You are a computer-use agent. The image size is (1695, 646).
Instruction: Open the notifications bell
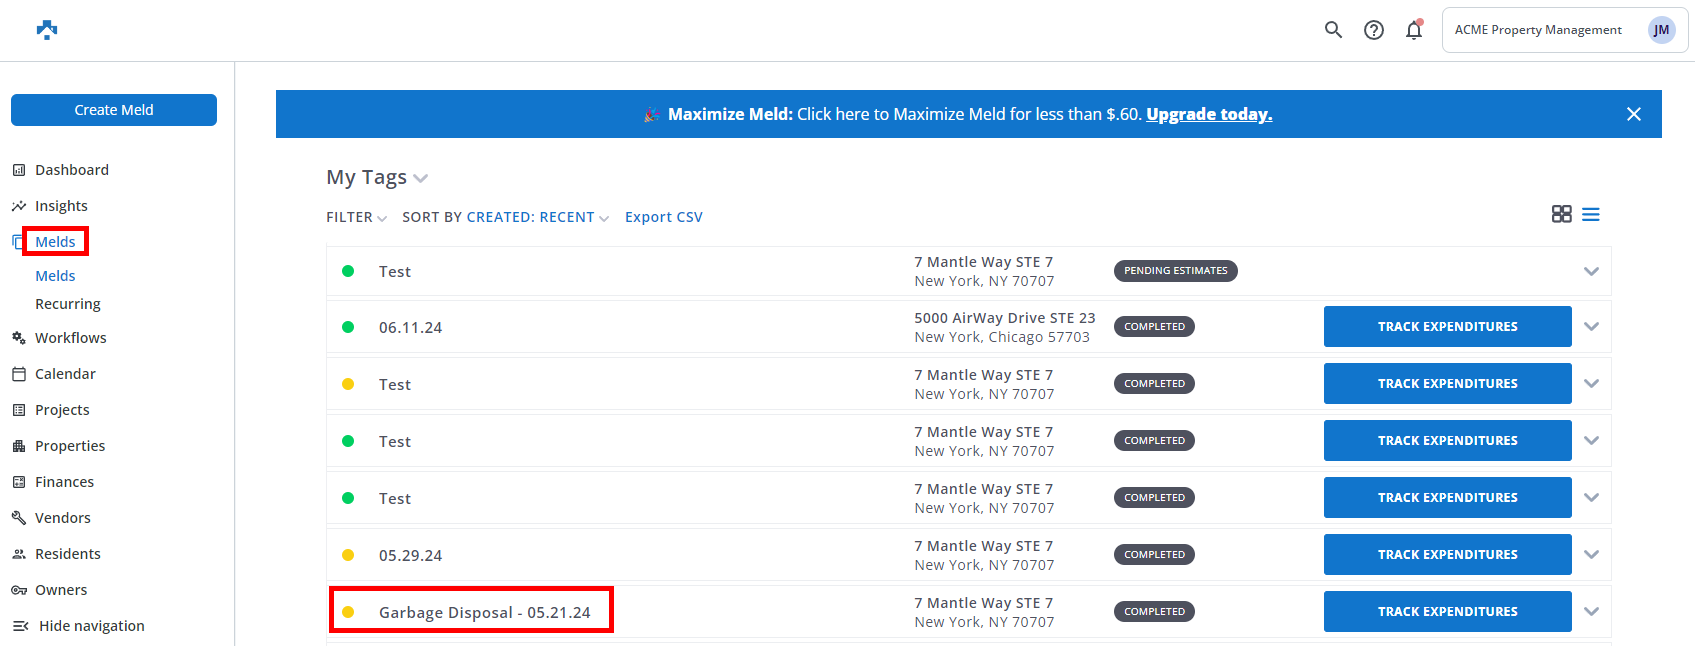click(1414, 30)
